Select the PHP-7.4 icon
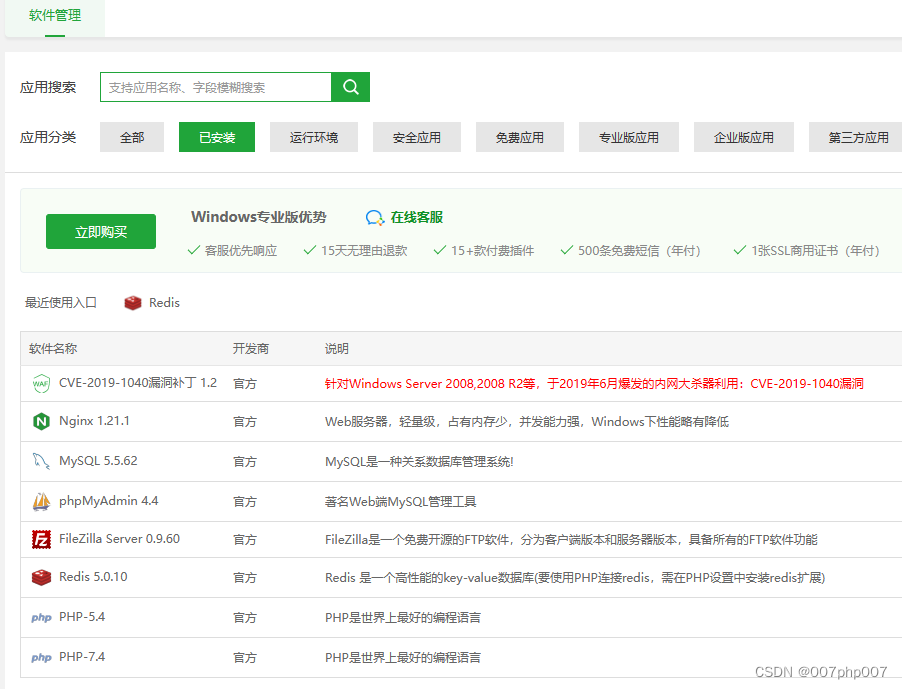 (x=40, y=656)
